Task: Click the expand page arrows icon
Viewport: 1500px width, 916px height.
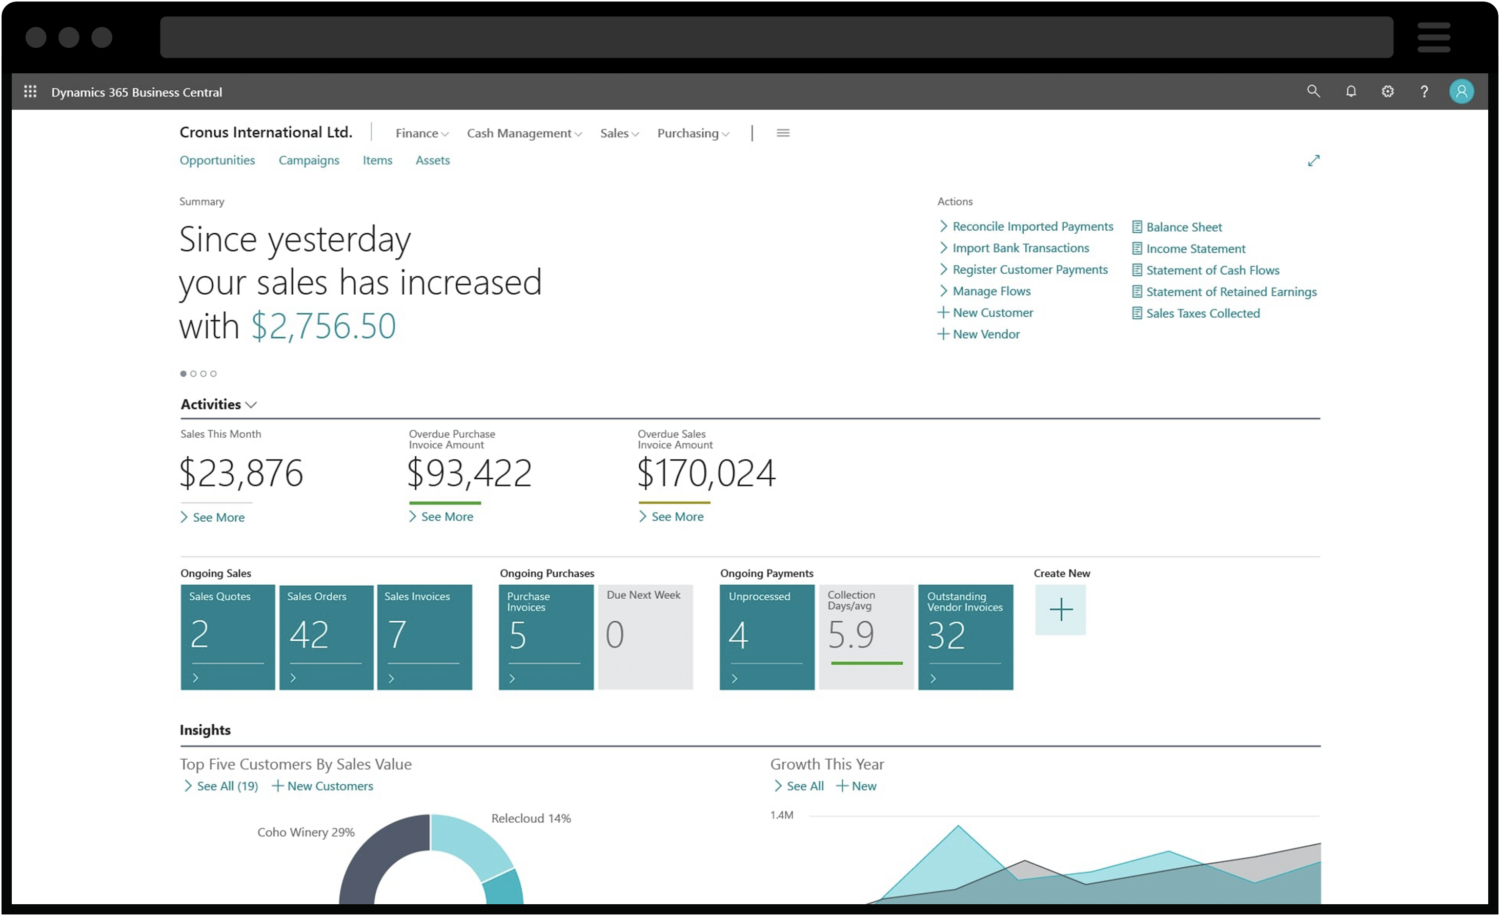Action: pyautogui.click(x=1313, y=160)
